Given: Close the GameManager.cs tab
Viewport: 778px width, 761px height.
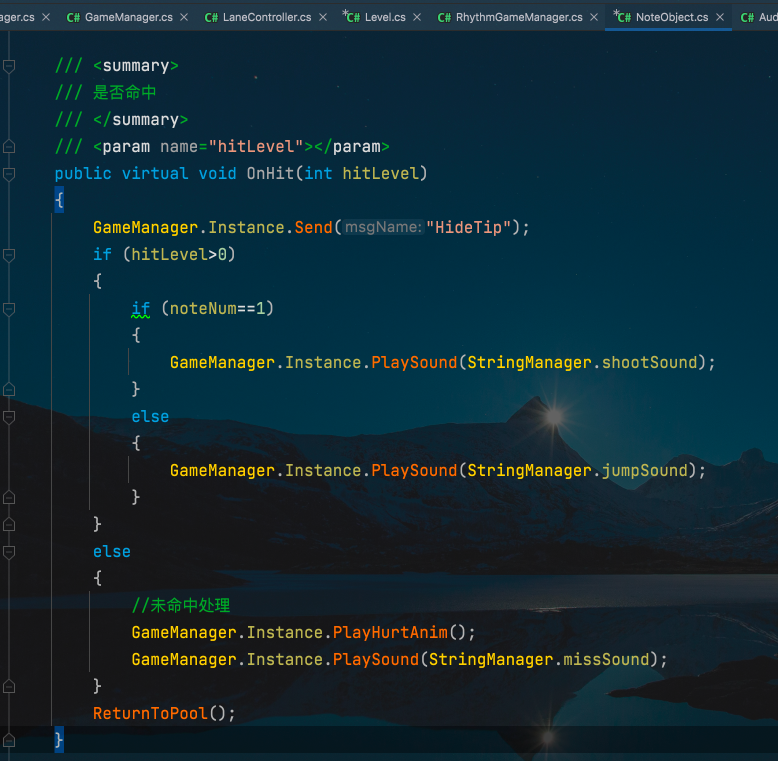Looking at the screenshot, I should pos(183,17).
